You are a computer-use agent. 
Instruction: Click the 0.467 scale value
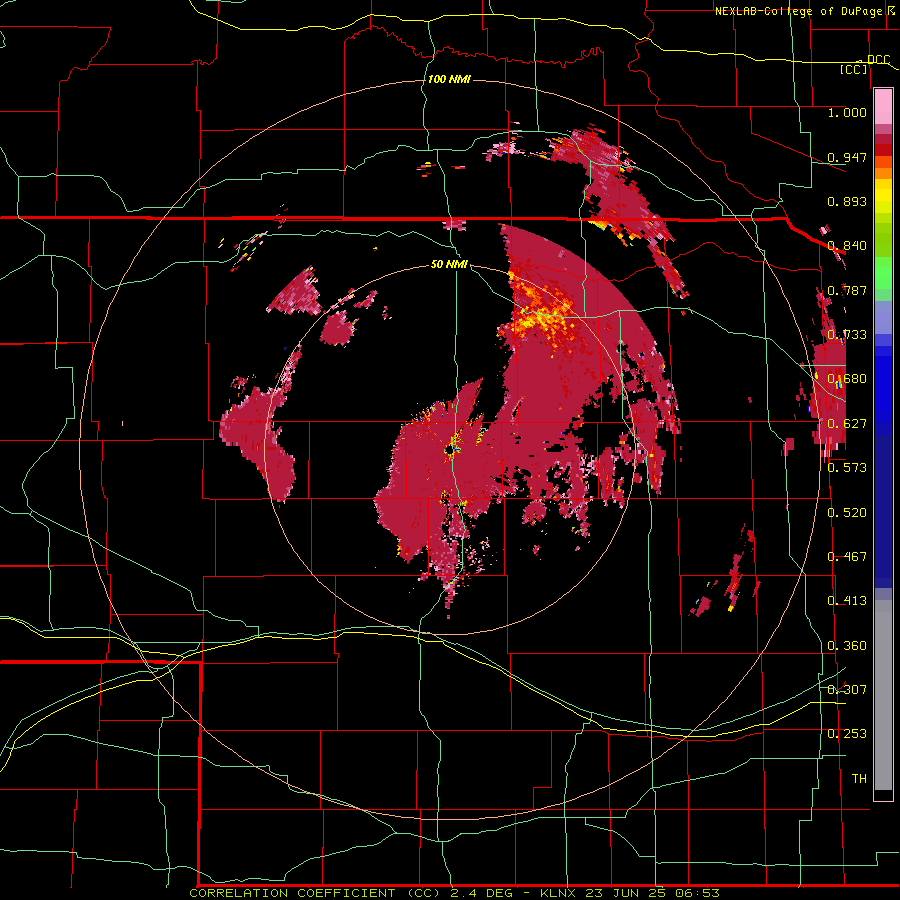[x=847, y=557]
